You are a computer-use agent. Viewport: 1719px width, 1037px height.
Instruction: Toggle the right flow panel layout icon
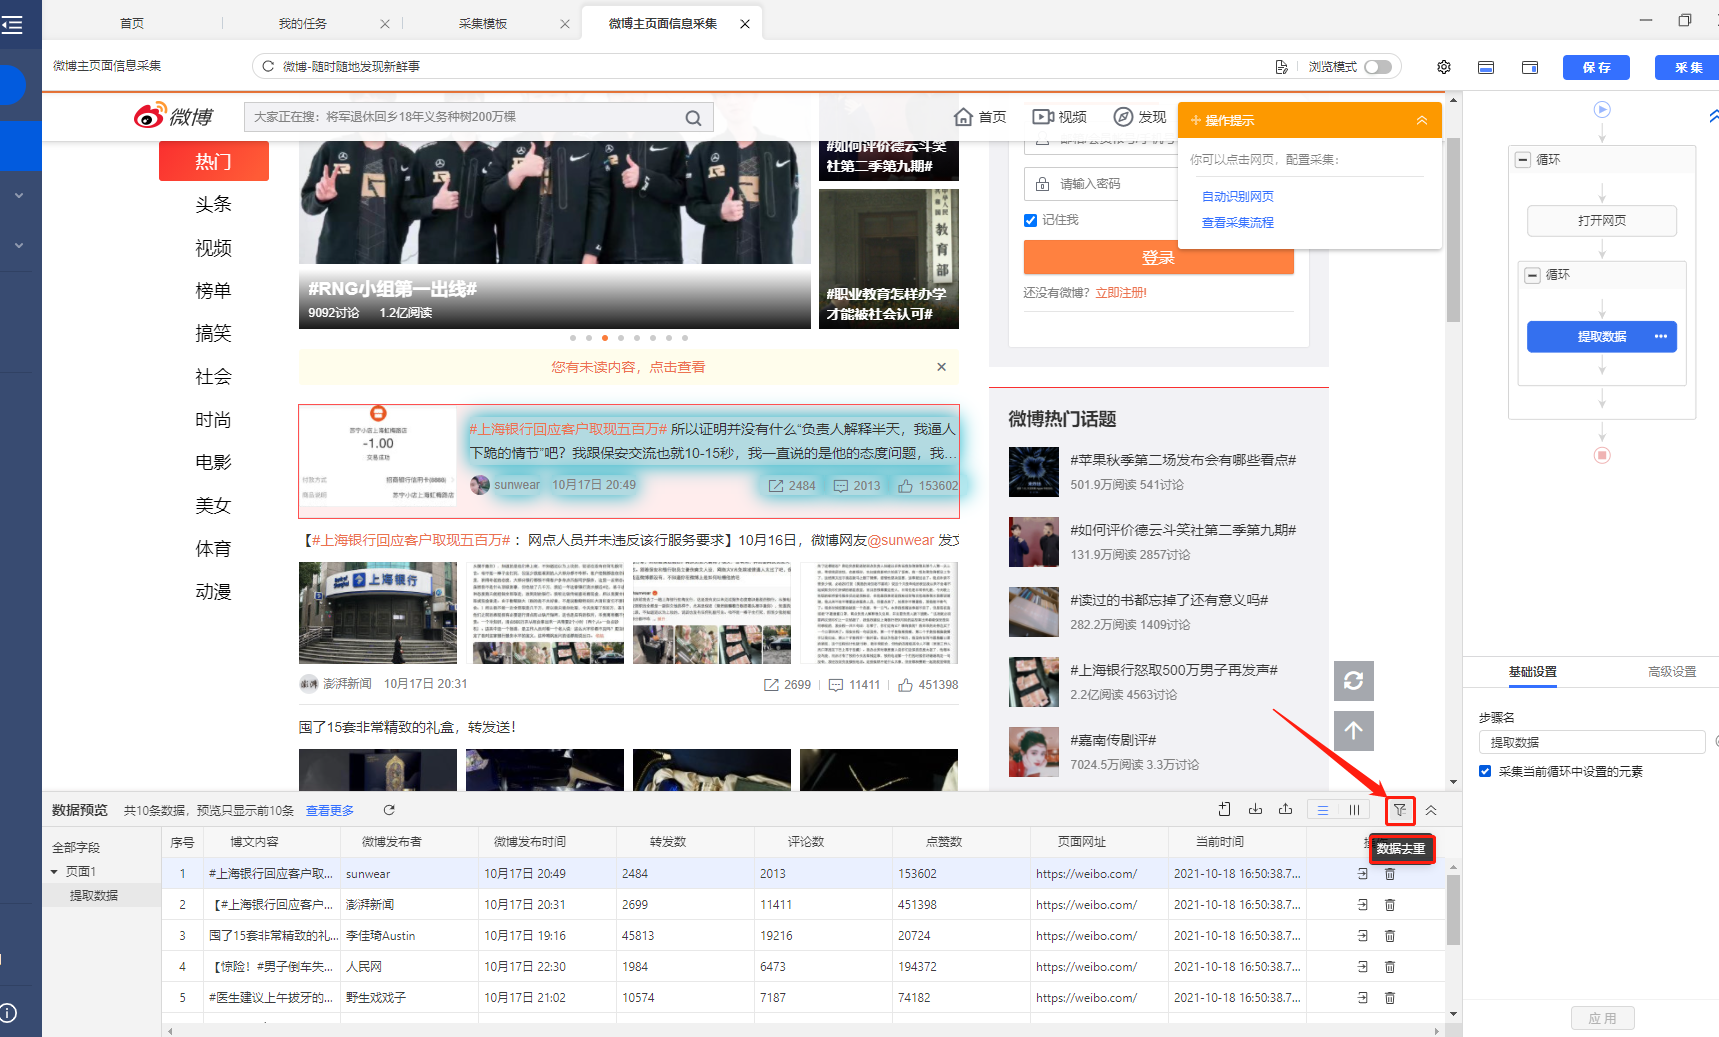coord(1530,67)
